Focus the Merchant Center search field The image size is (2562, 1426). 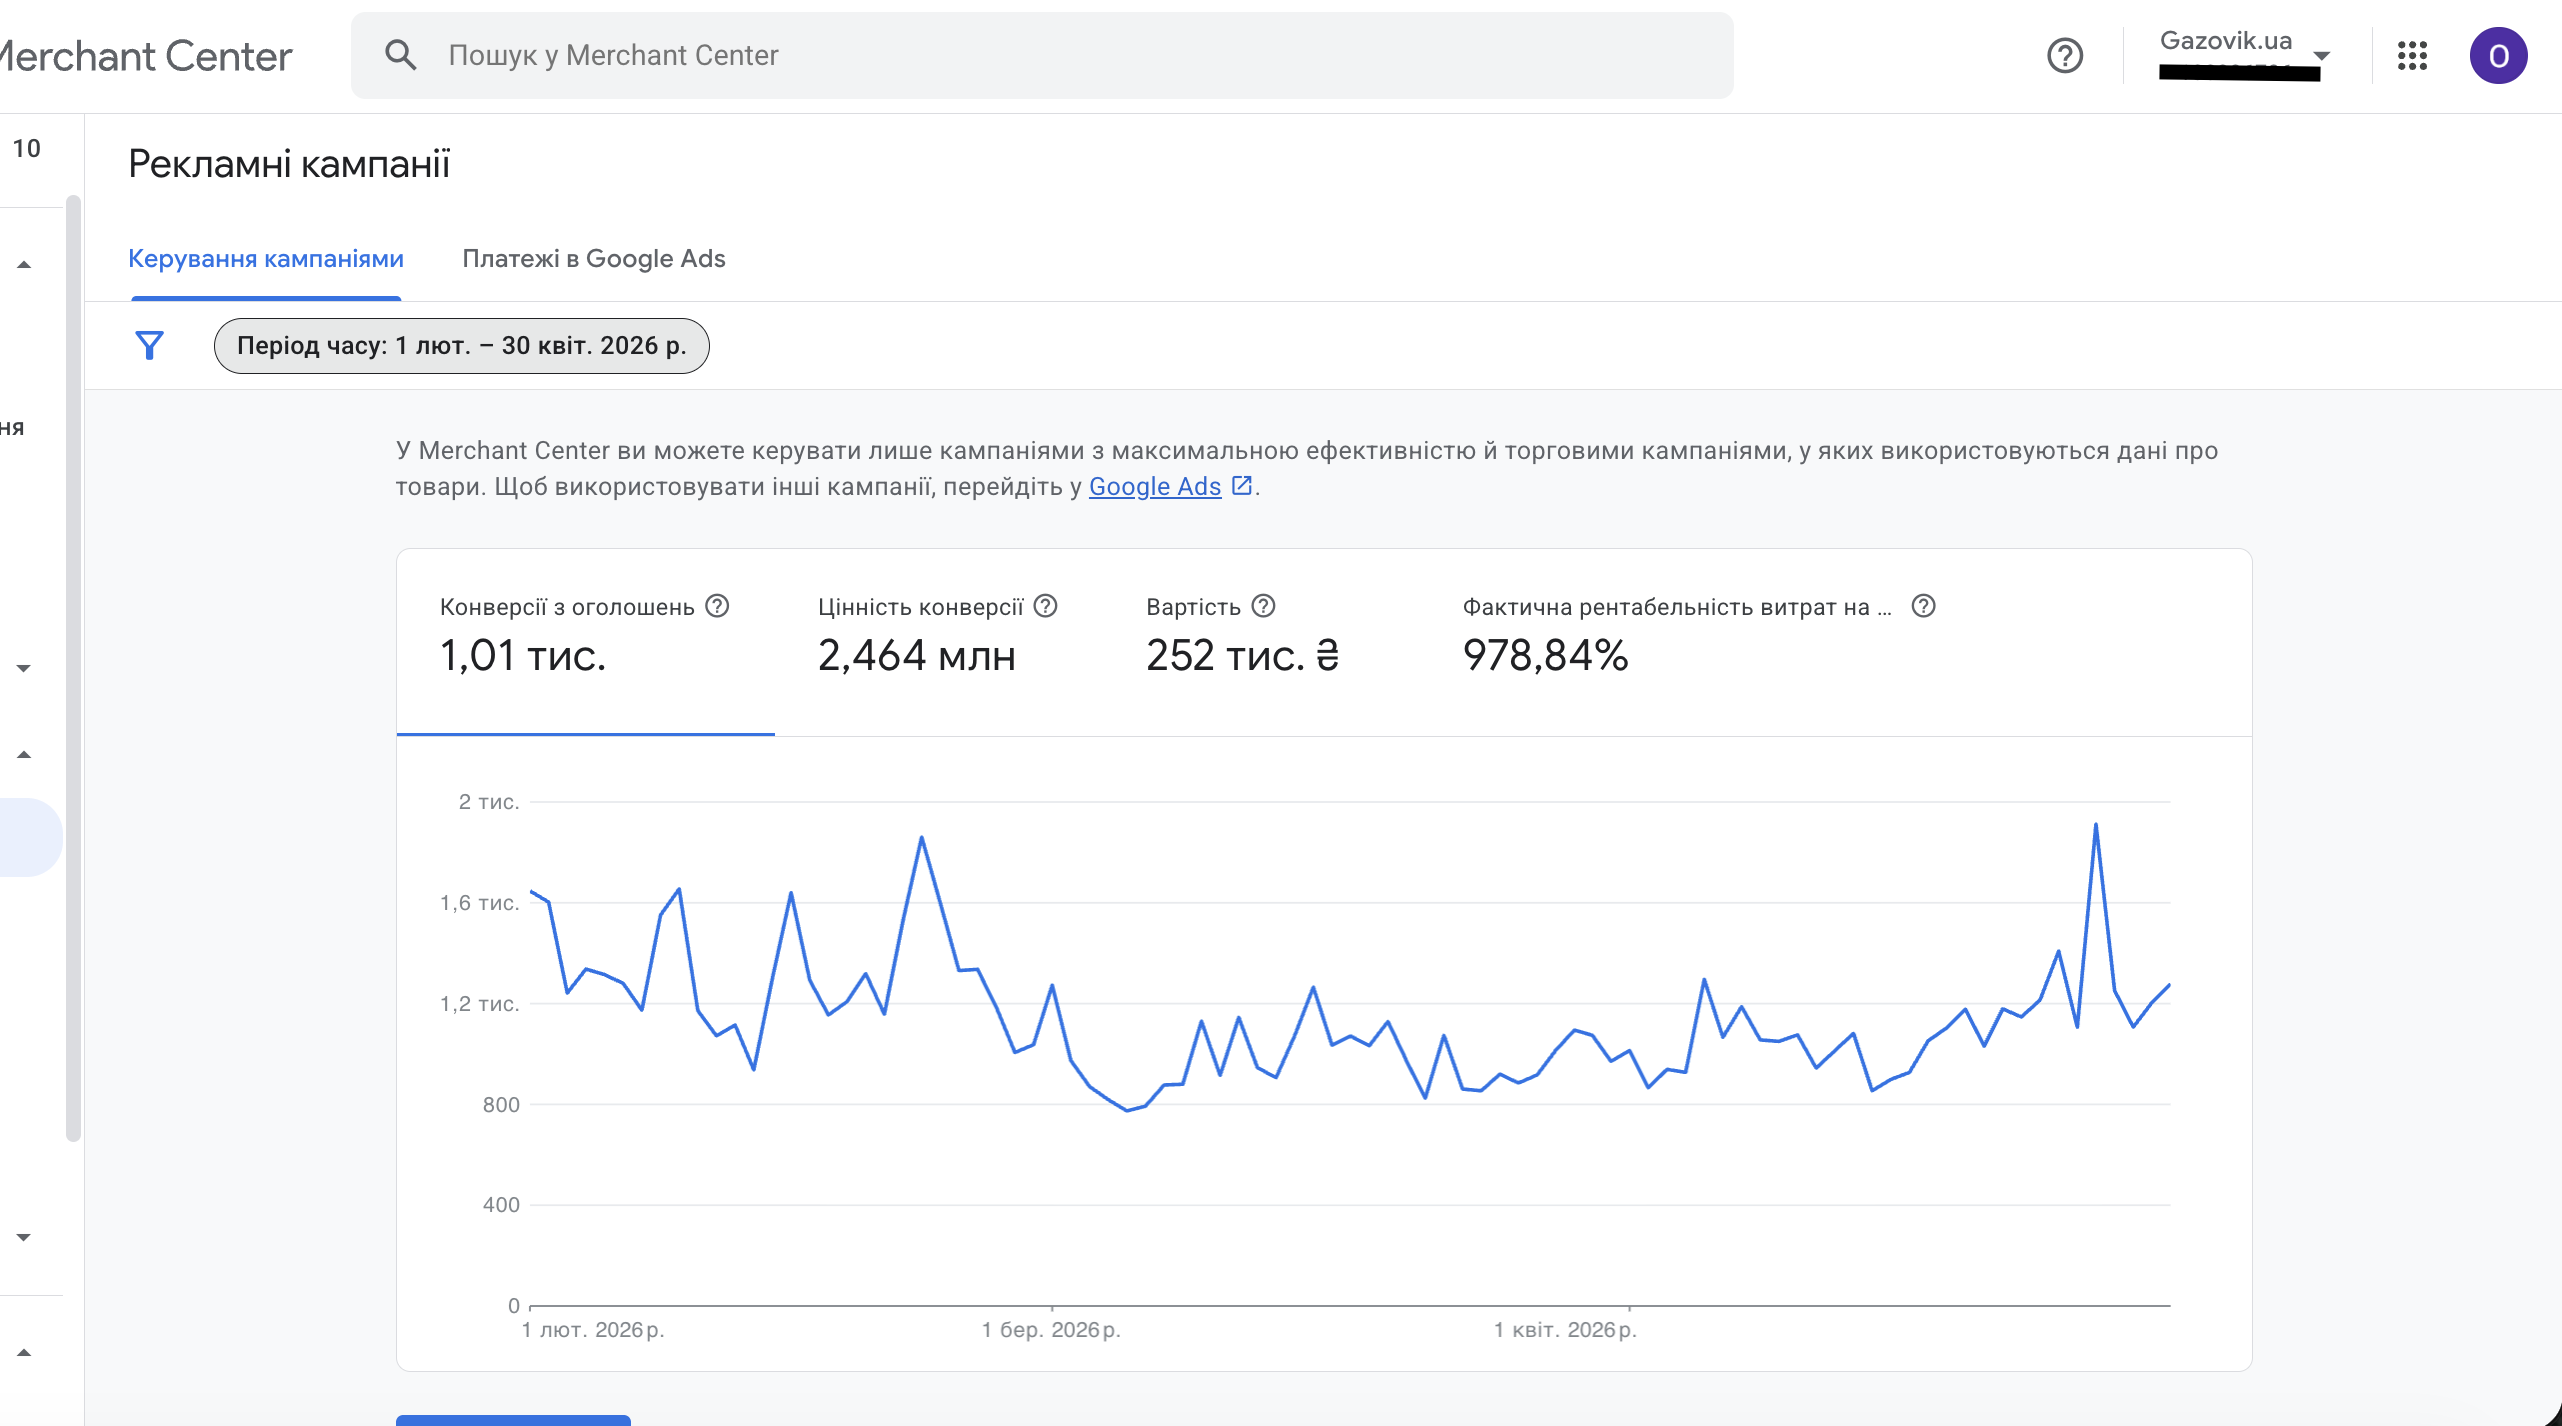point(1042,55)
